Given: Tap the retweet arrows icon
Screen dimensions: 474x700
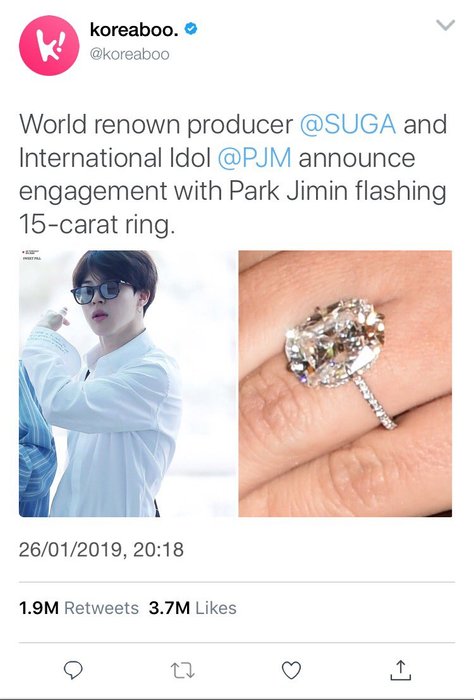Looking at the screenshot, I should point(183,671).
